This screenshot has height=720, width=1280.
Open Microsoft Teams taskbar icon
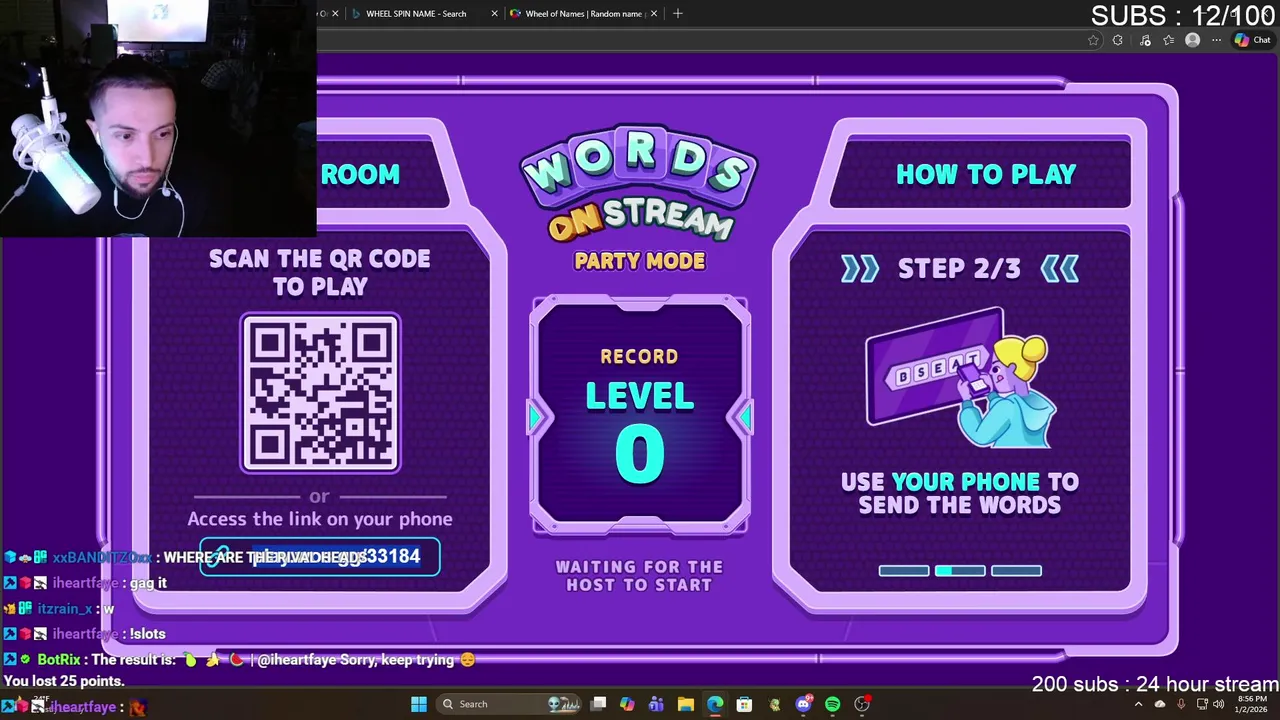[x=656, y=704]
